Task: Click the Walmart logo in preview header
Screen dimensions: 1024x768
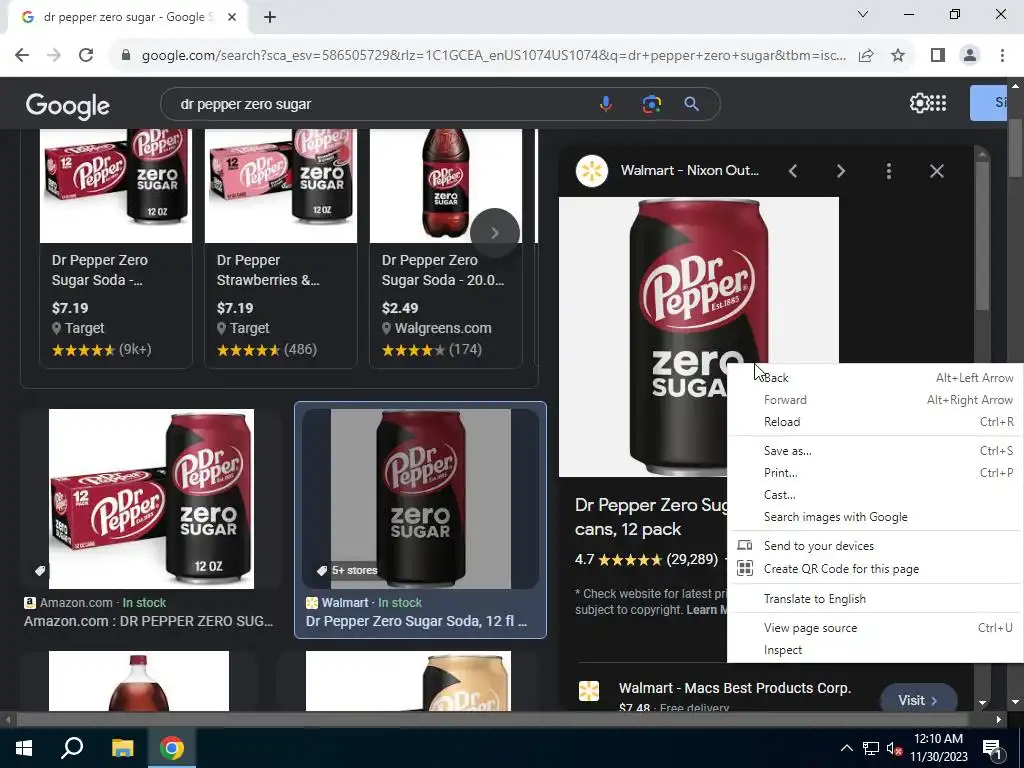Action: [x=592, y=171]
